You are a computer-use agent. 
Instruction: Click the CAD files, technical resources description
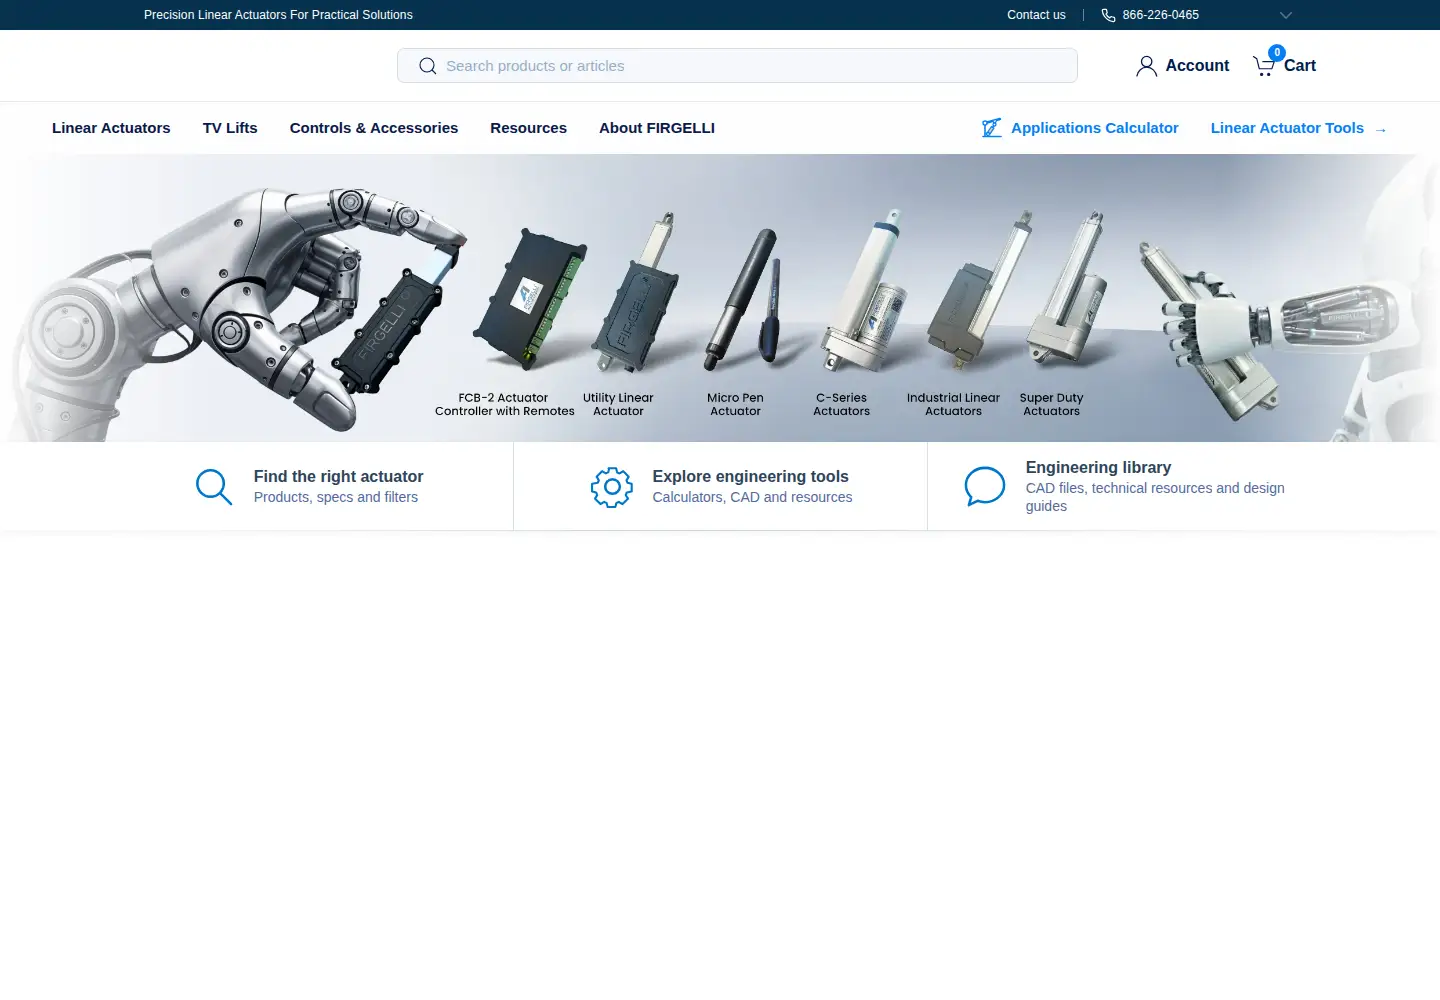point(1155,497)
